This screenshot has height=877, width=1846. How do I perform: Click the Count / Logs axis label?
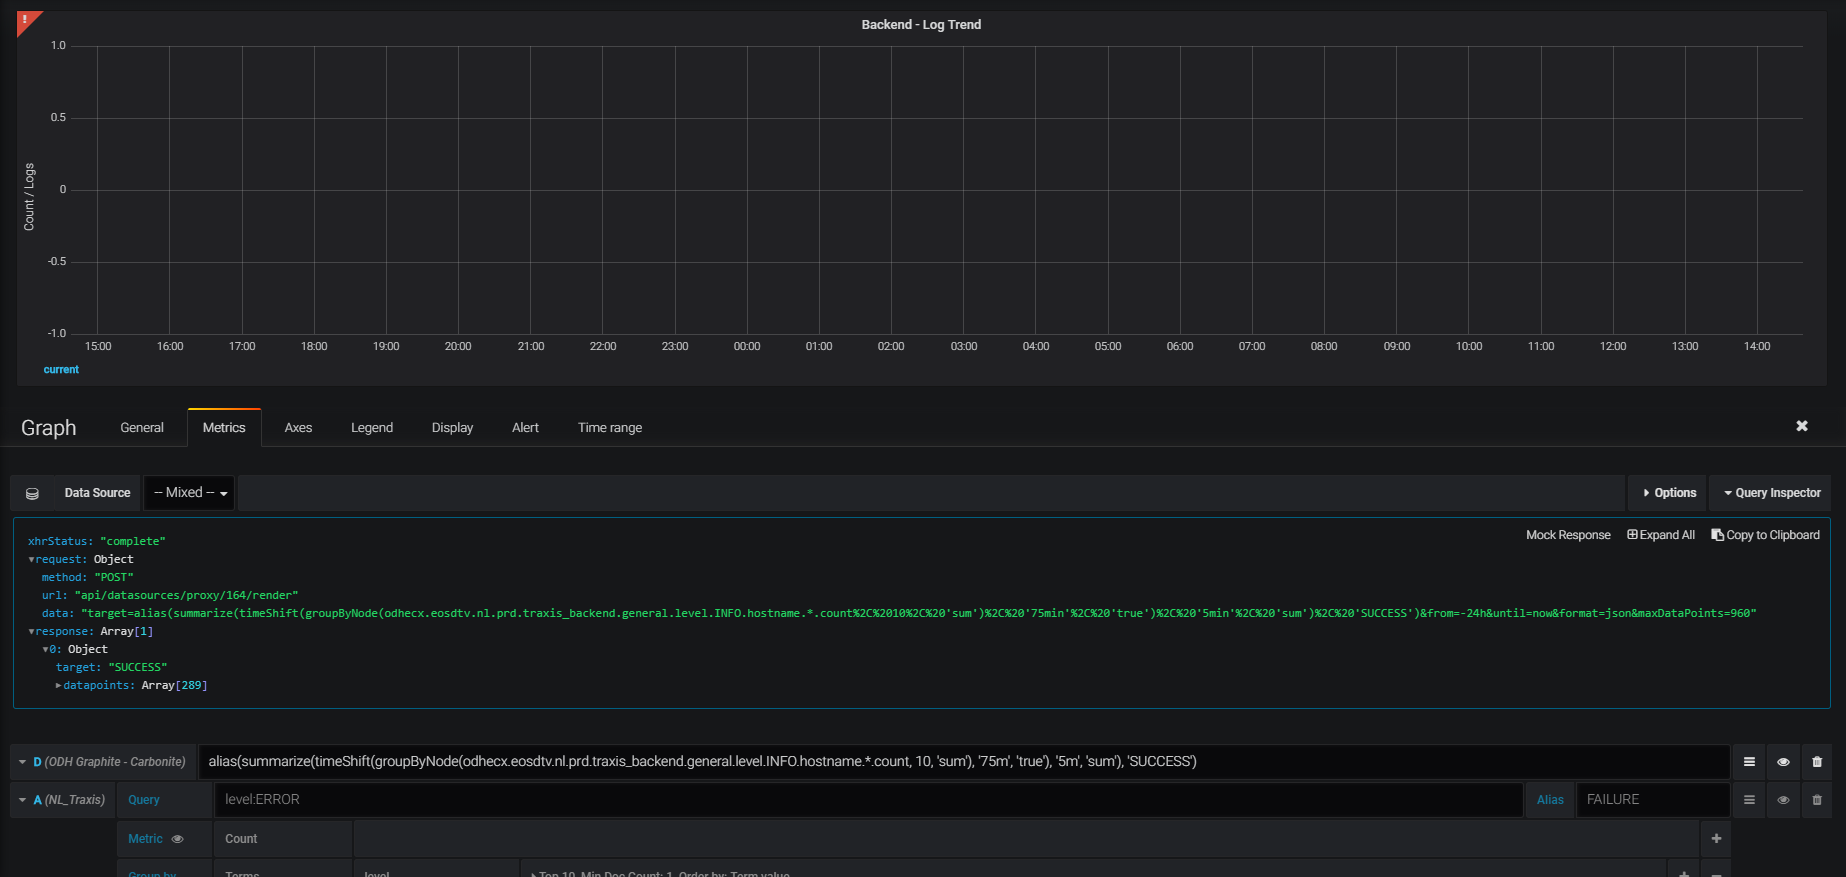29,197
